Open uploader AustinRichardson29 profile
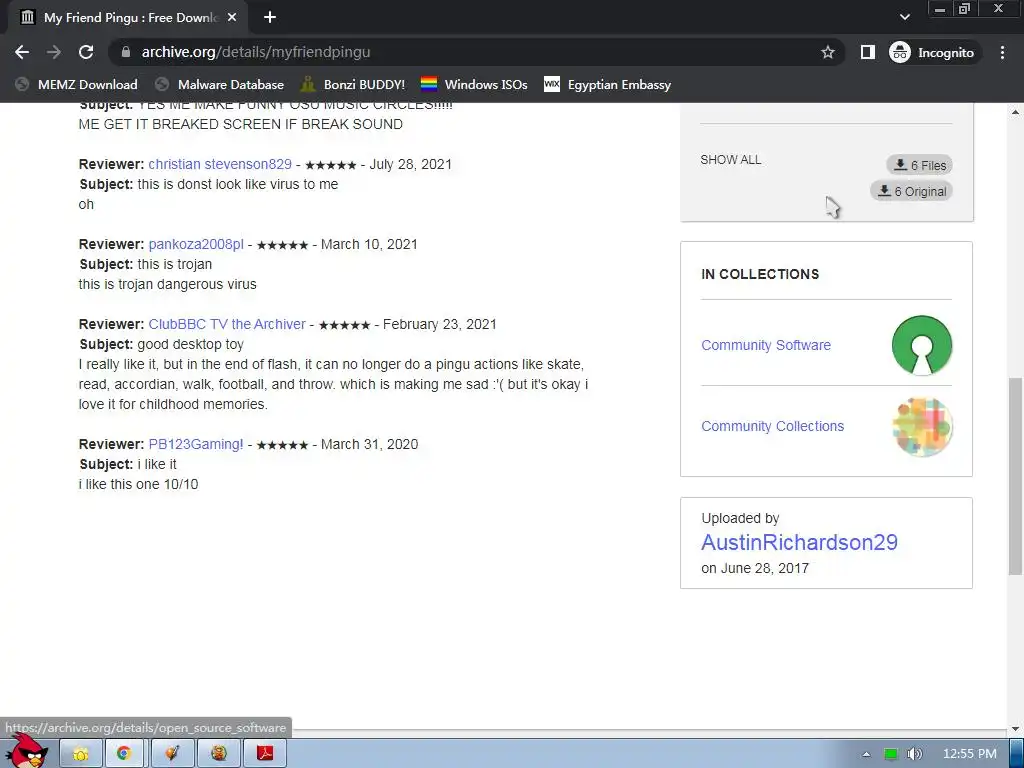1024x768 pixels. click(799, 542)
